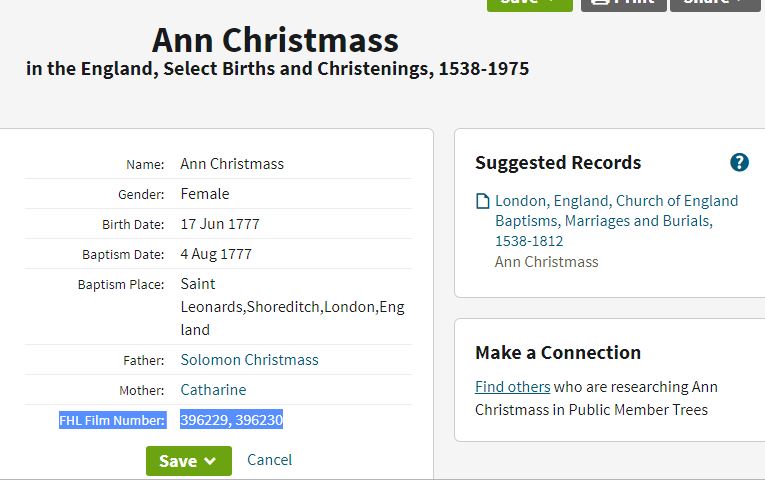Click the England, Select Births and Christenings subtitle

277,69
